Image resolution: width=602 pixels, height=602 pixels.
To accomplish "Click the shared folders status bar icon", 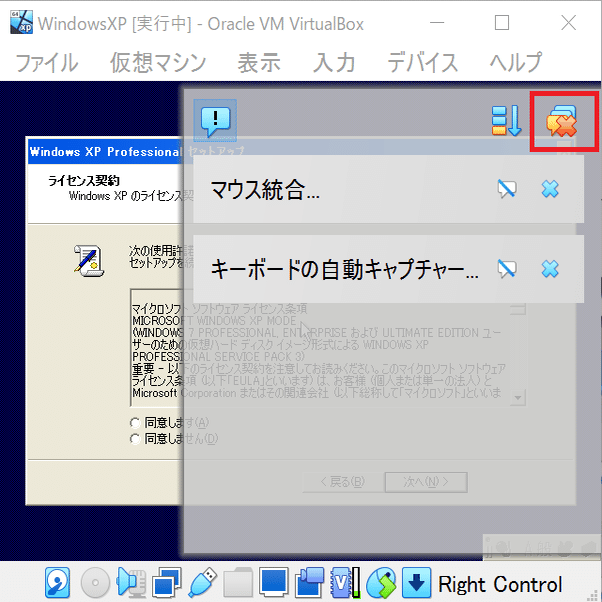I will tap(238, 582).
